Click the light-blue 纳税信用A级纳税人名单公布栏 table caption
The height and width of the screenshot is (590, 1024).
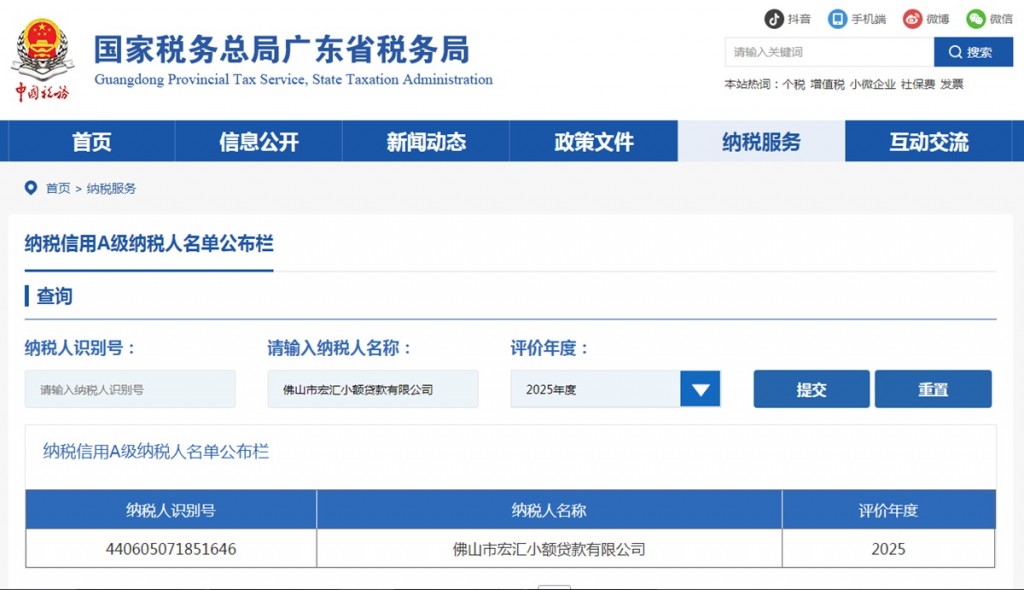(x=156, y=451)
